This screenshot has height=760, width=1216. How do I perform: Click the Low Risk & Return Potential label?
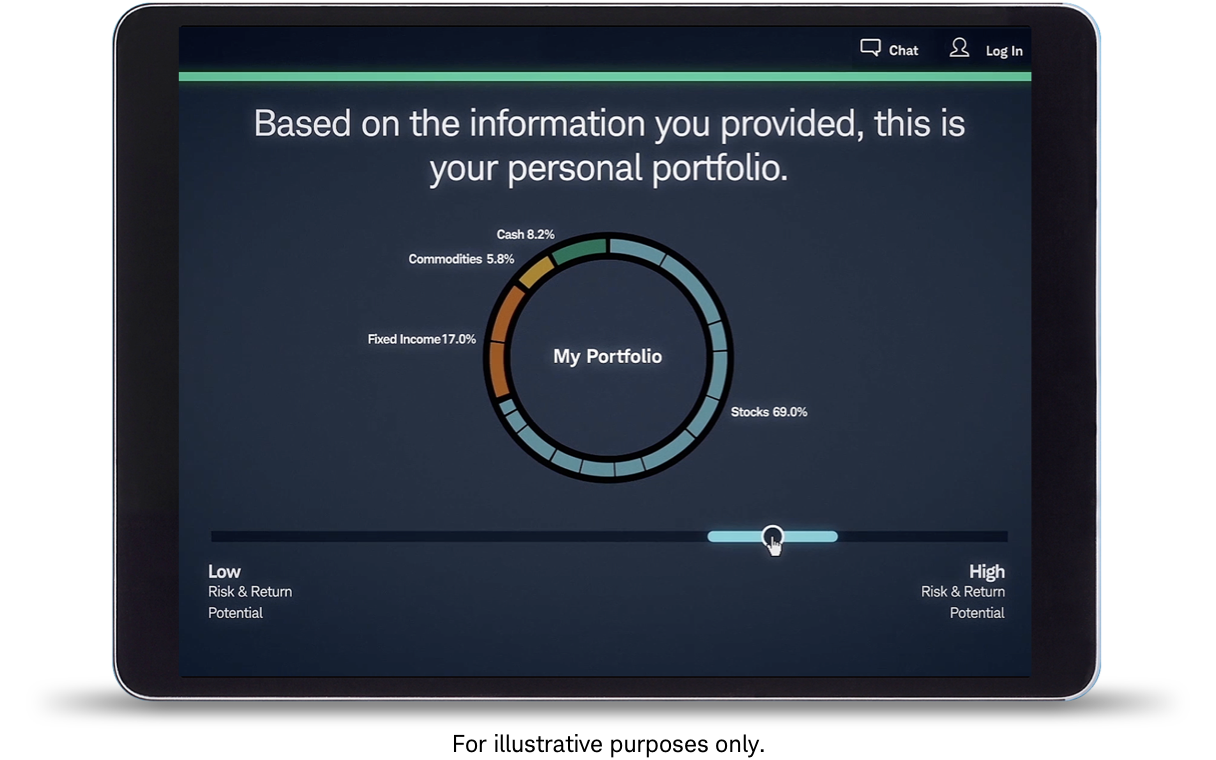(x=250, y=592)
